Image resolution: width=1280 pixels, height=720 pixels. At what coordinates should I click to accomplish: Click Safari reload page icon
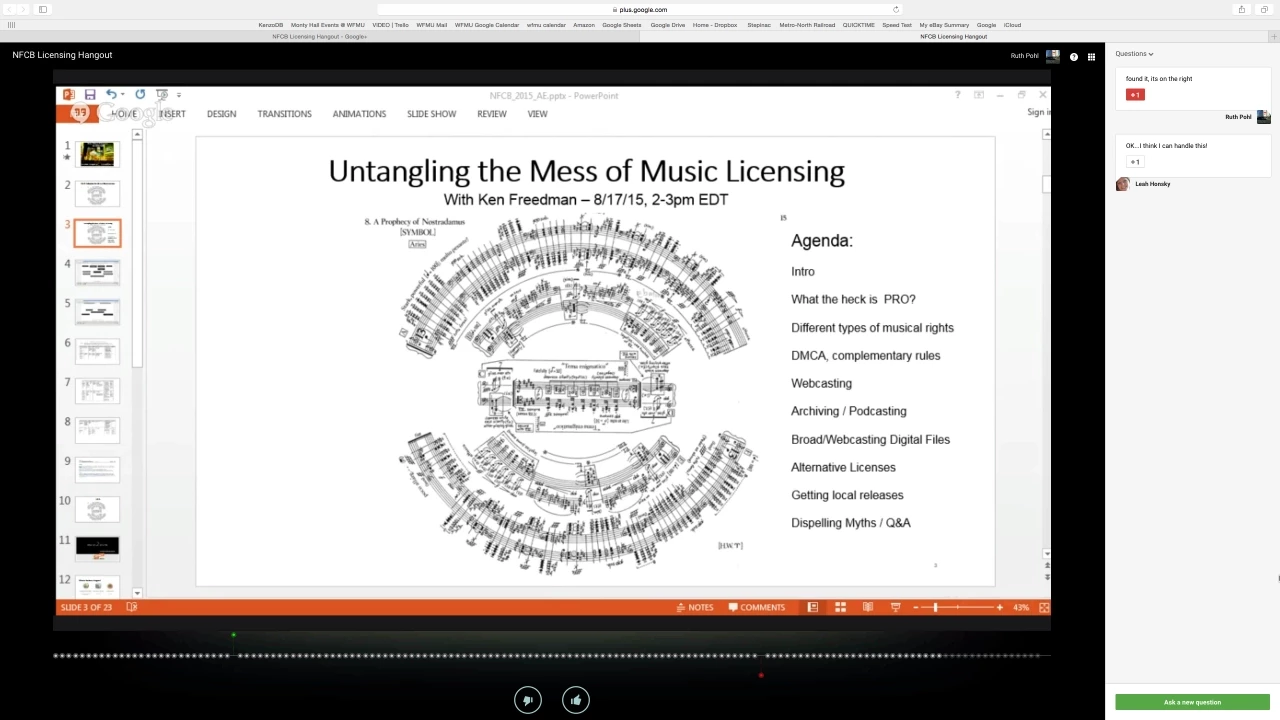click(895, 9)
